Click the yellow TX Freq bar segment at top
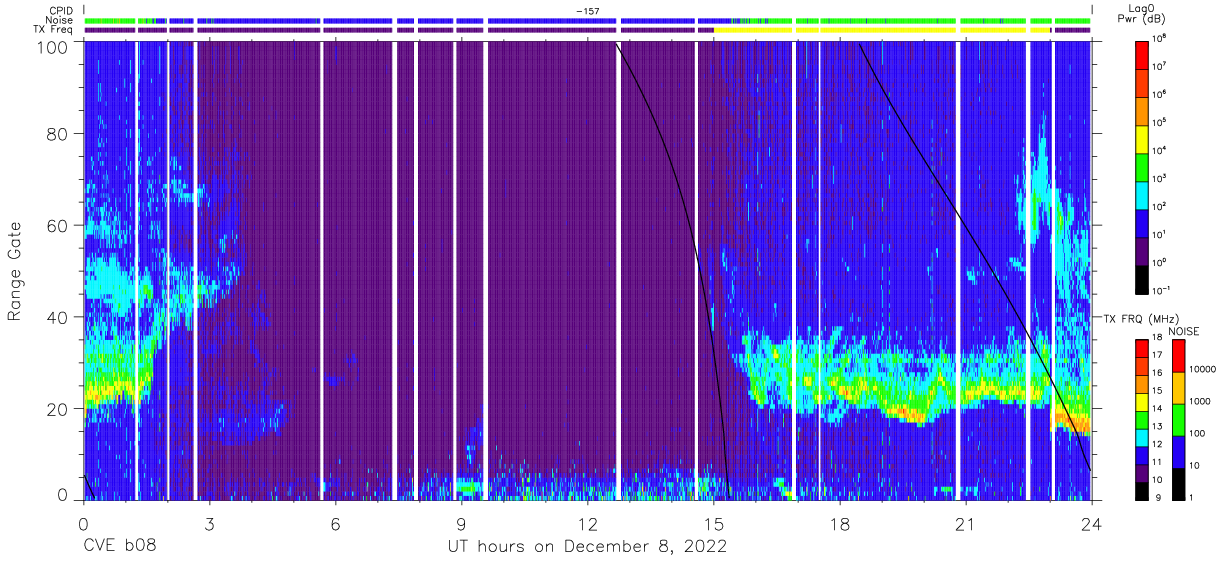 [881, 30]
